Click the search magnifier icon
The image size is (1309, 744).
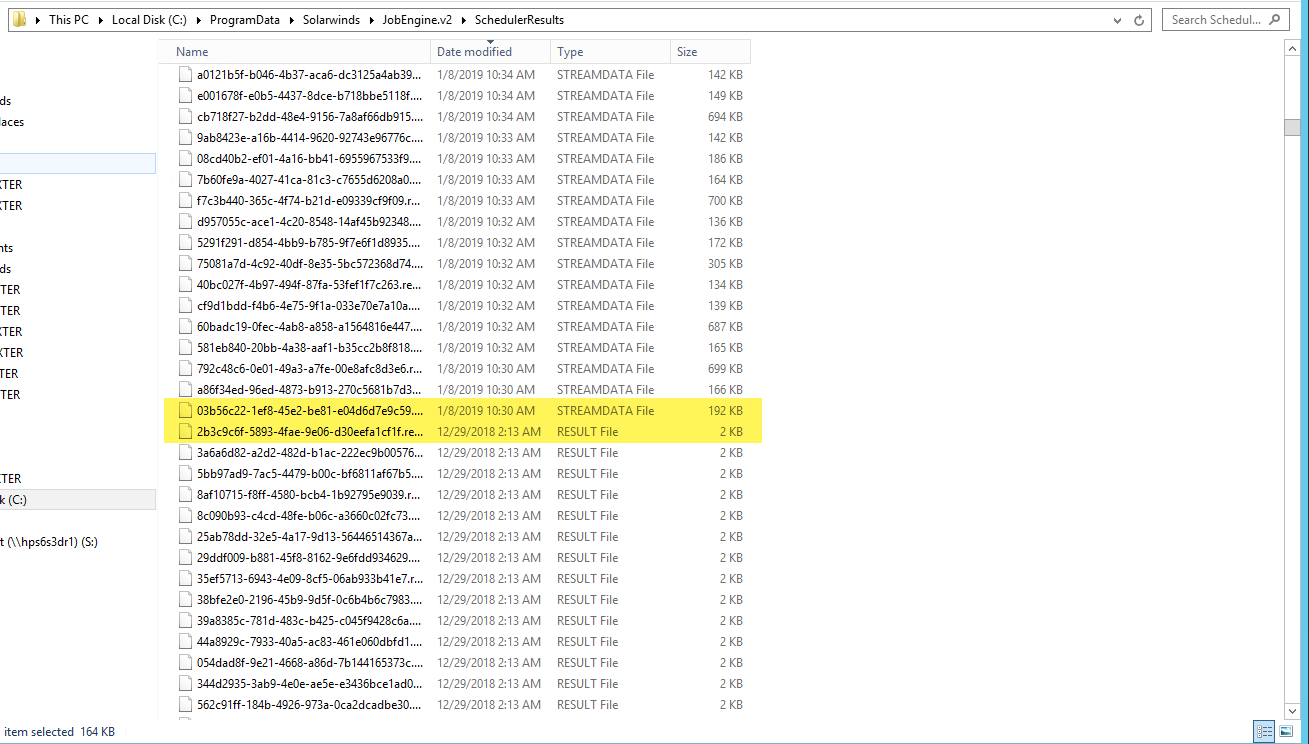(1275, 19)
